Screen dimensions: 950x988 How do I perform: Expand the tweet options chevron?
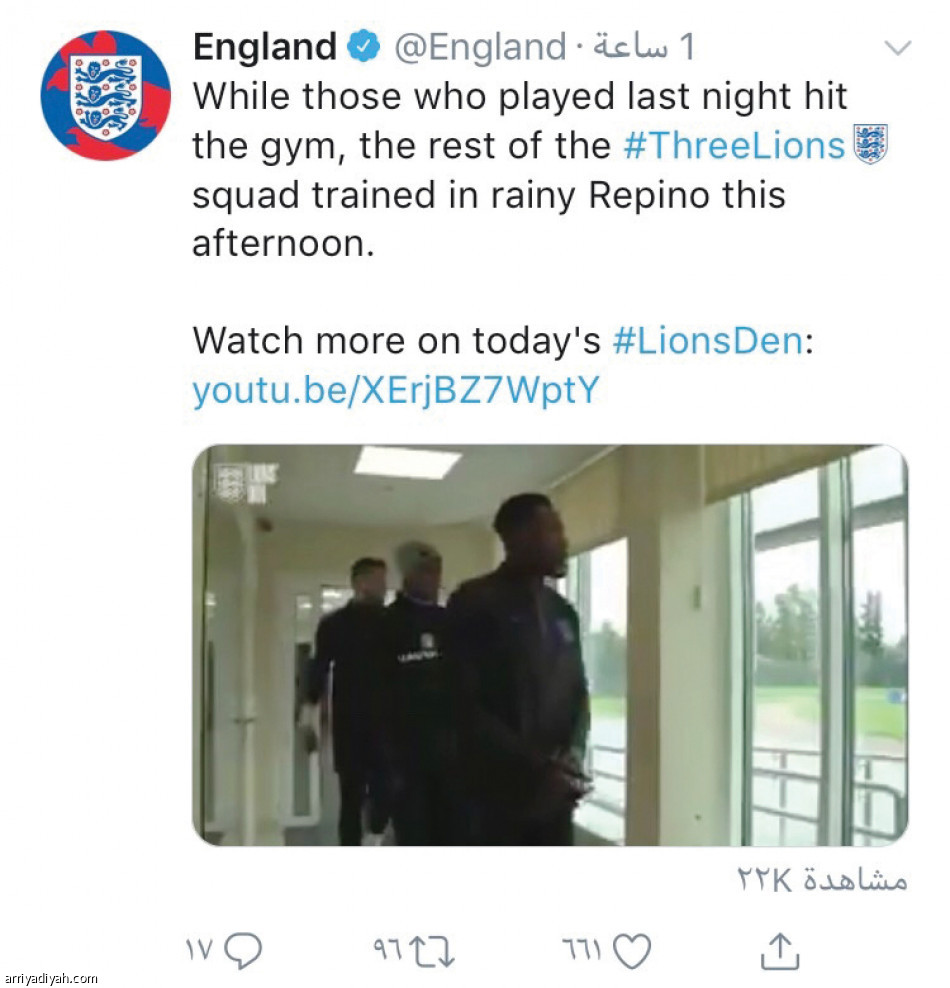click(x=898, y=48)
